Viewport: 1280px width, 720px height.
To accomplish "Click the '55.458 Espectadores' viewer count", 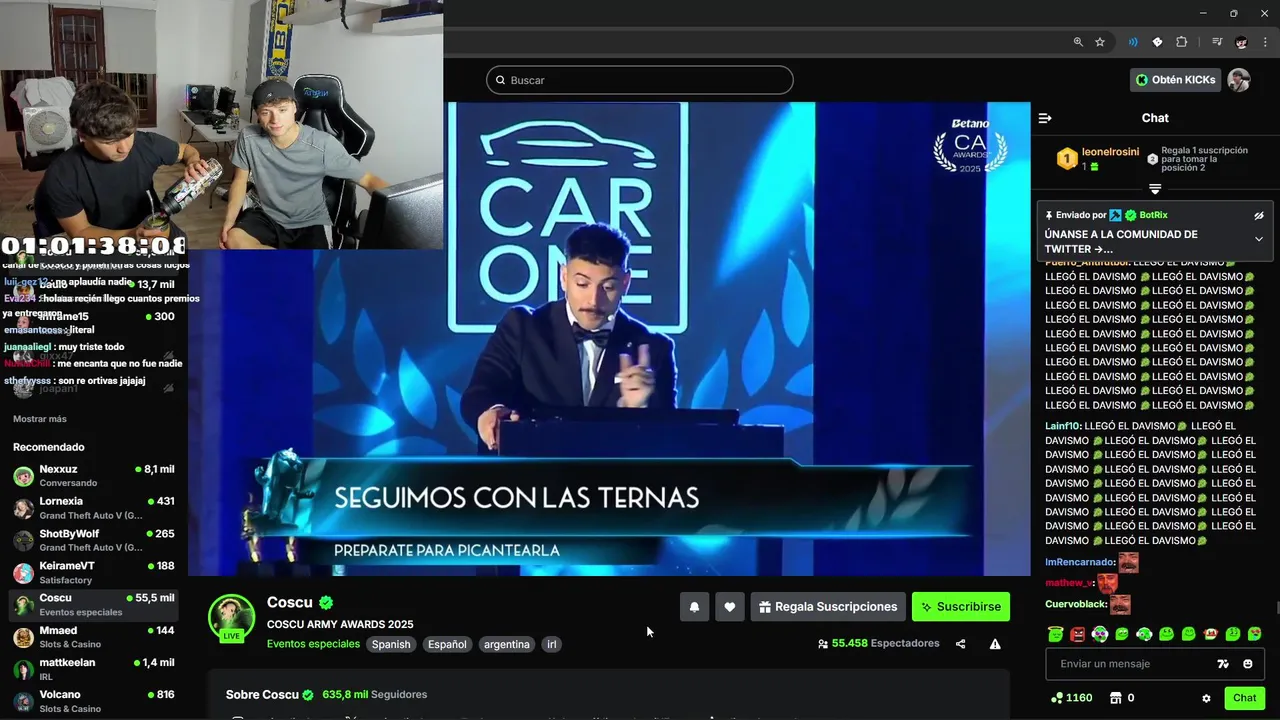I will pos(878,644).
